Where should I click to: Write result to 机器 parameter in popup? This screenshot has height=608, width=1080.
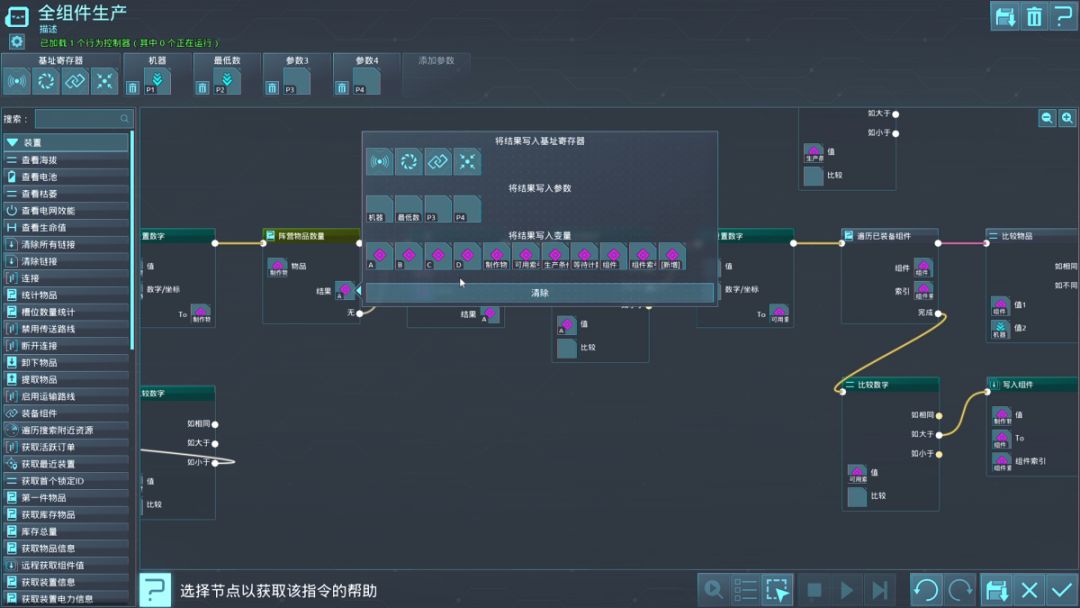click(380, 209)
